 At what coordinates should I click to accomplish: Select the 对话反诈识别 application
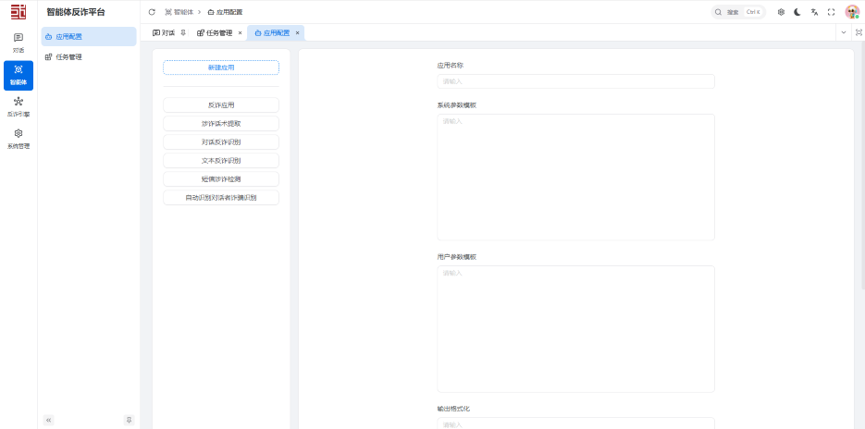click(221, 142)
